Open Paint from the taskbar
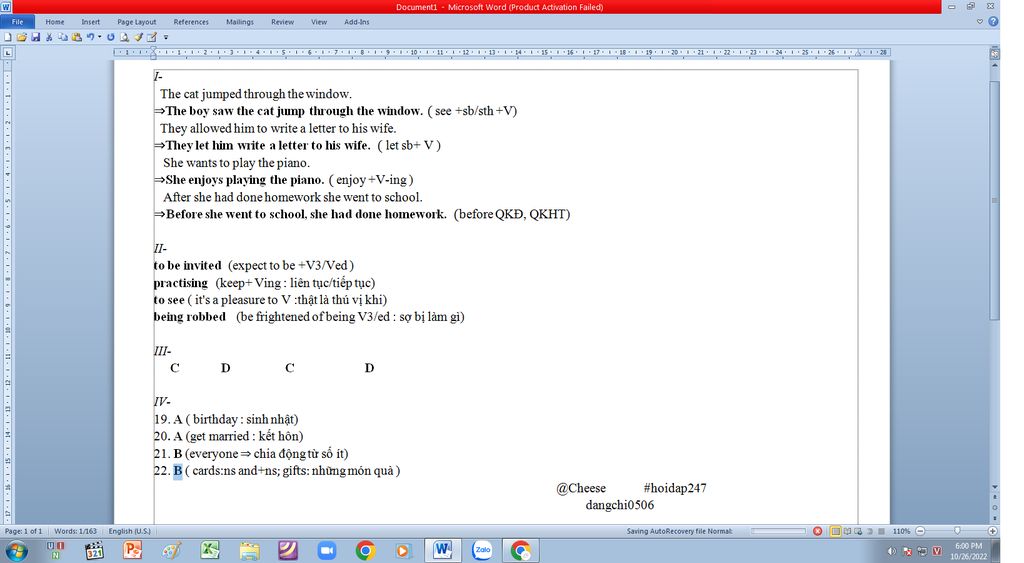The height and width of the screenshot is (563, 1024). click(x=172, y=551)
